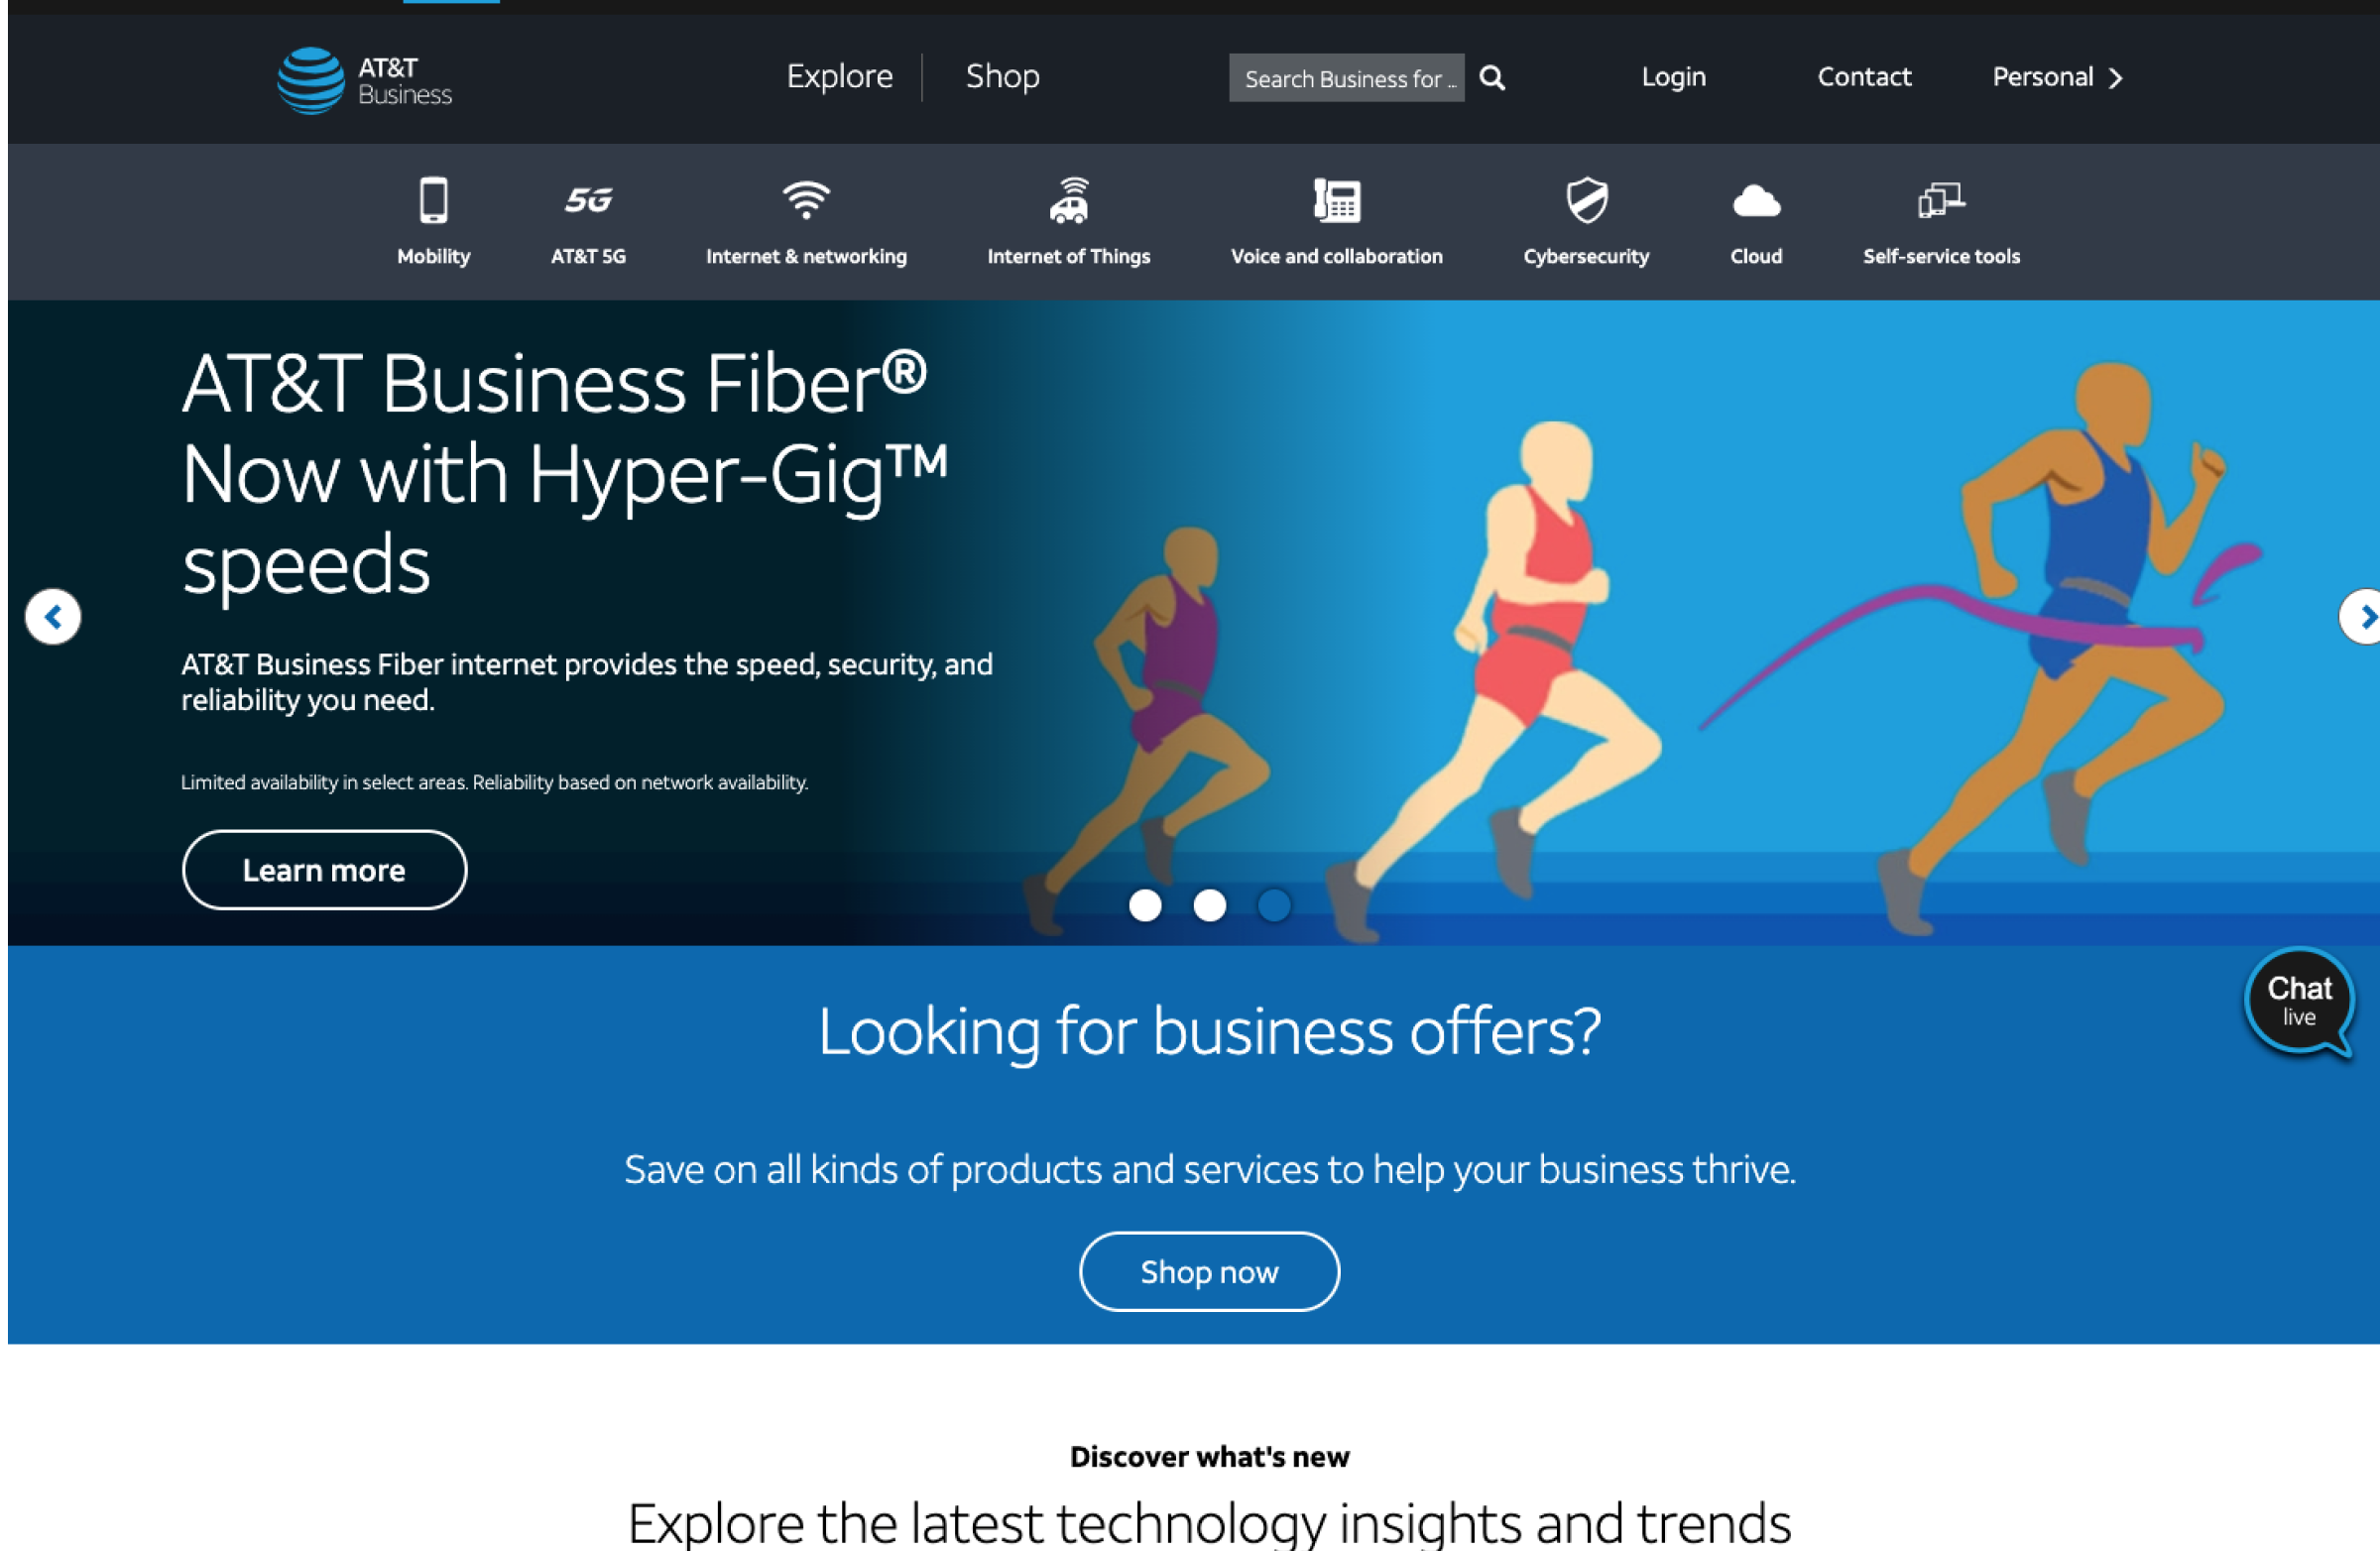
Task: Focus the Search Business input field
Action: [1345, 78]
